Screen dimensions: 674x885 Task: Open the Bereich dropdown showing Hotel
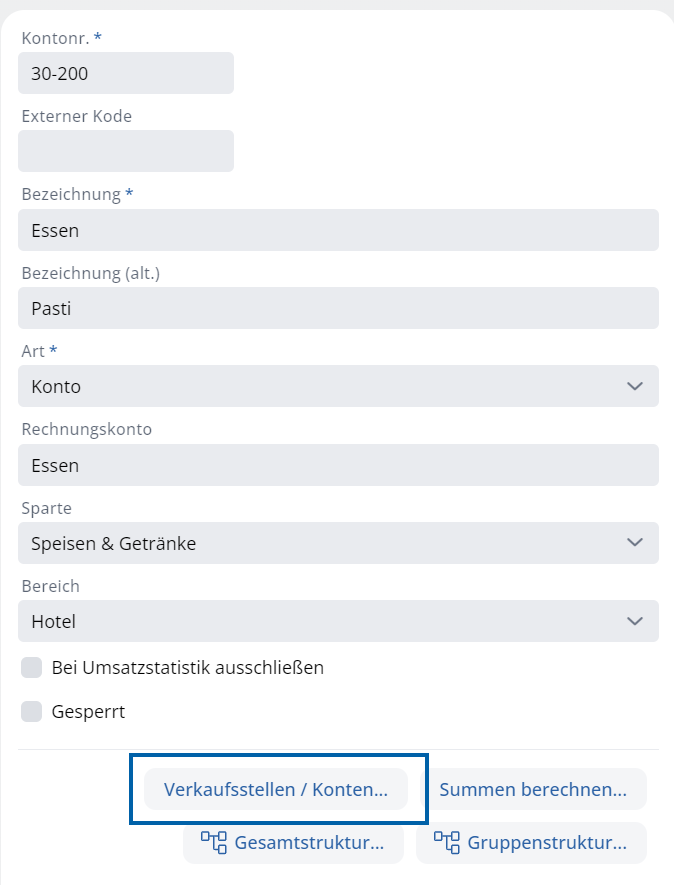(338, 621)
